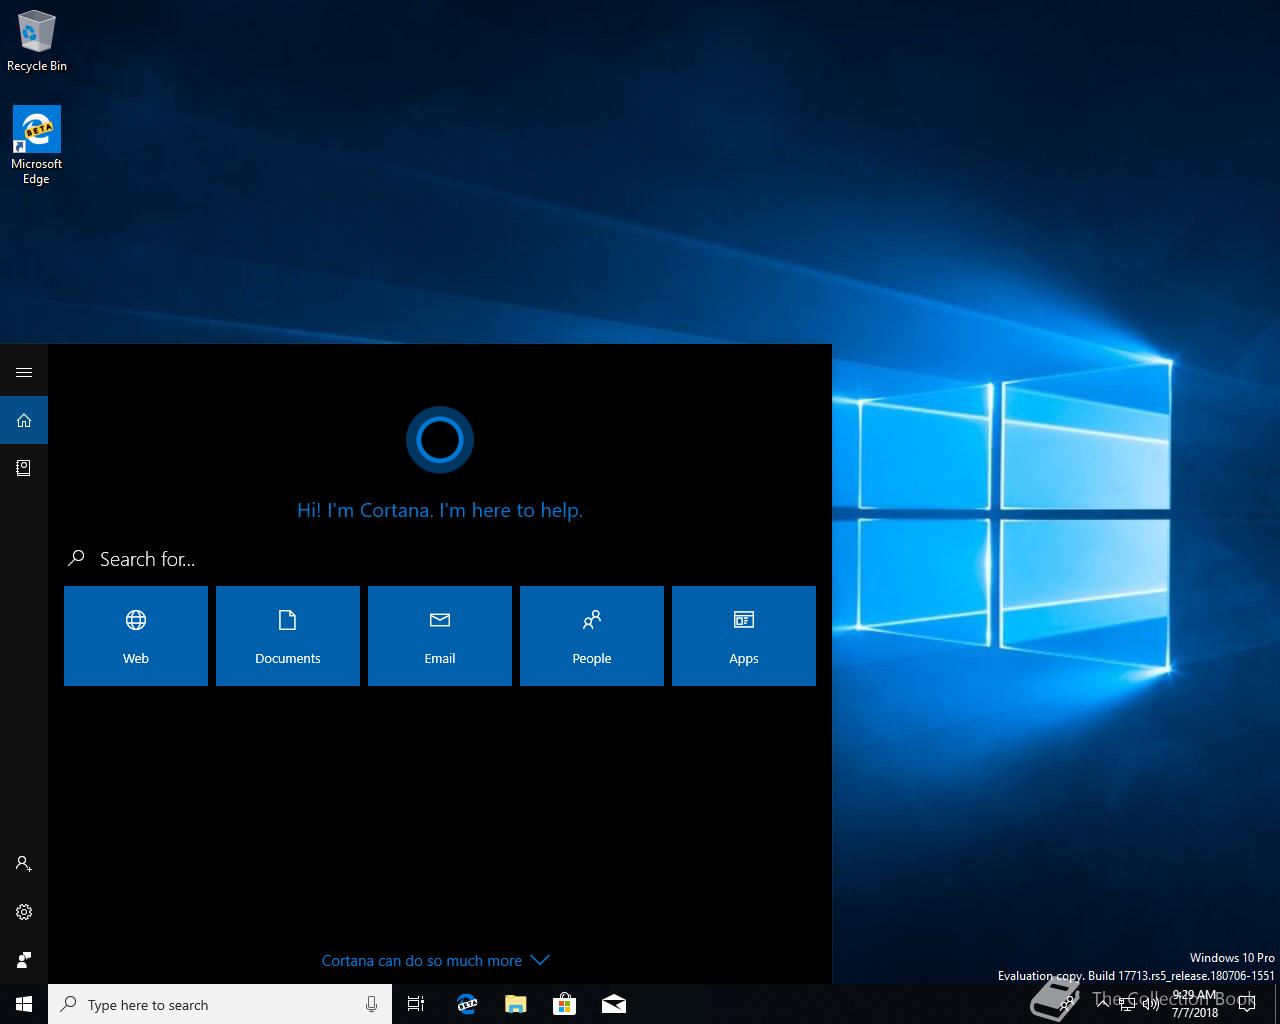Image resolution: width=1280 pixels, height=1024 pixels.
Task: Choose the Email search tile
Action: 440,636
